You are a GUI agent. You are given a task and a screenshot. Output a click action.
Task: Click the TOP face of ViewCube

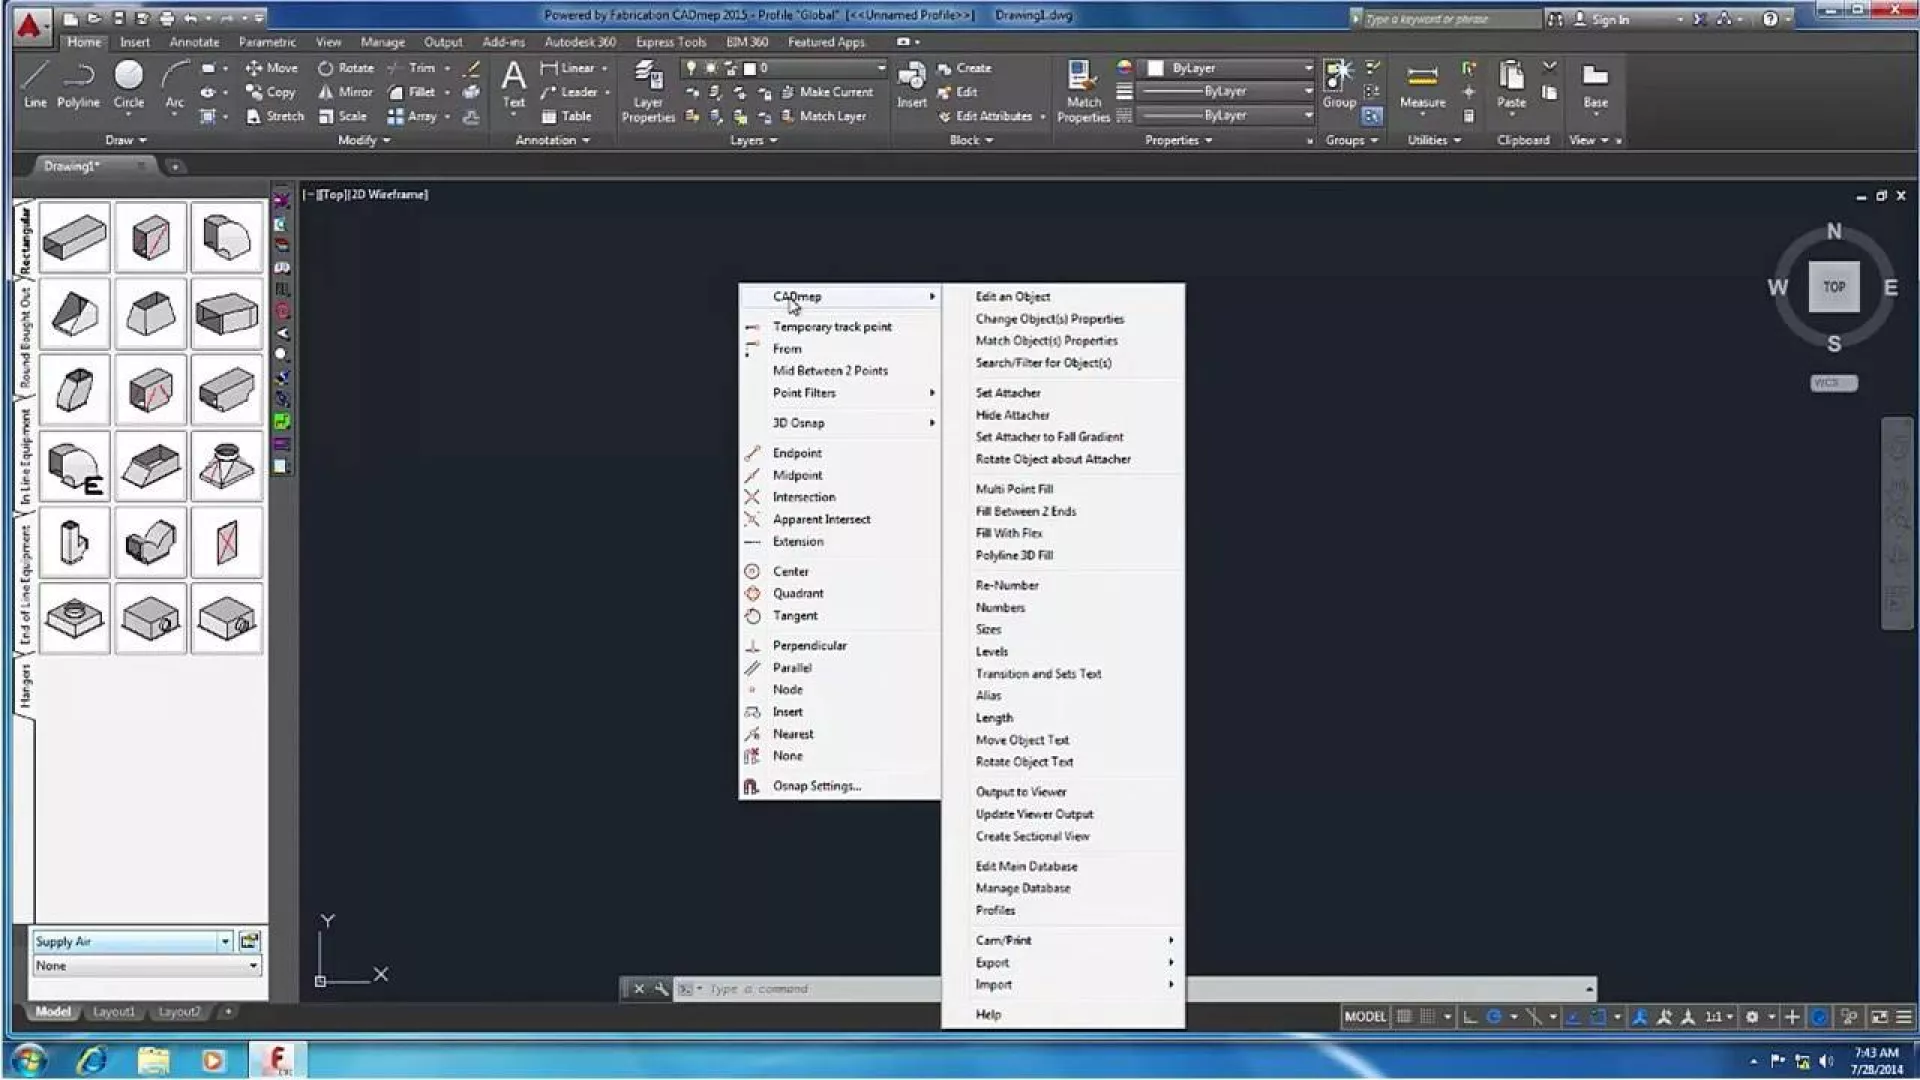tap(1833, 287)
